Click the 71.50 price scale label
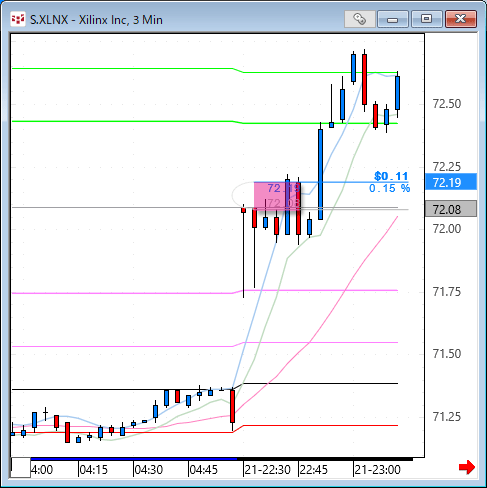 click(447, 354)
